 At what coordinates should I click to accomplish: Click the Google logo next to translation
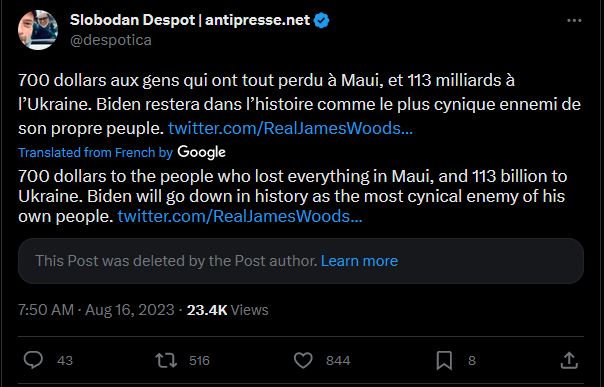point(201,152)
